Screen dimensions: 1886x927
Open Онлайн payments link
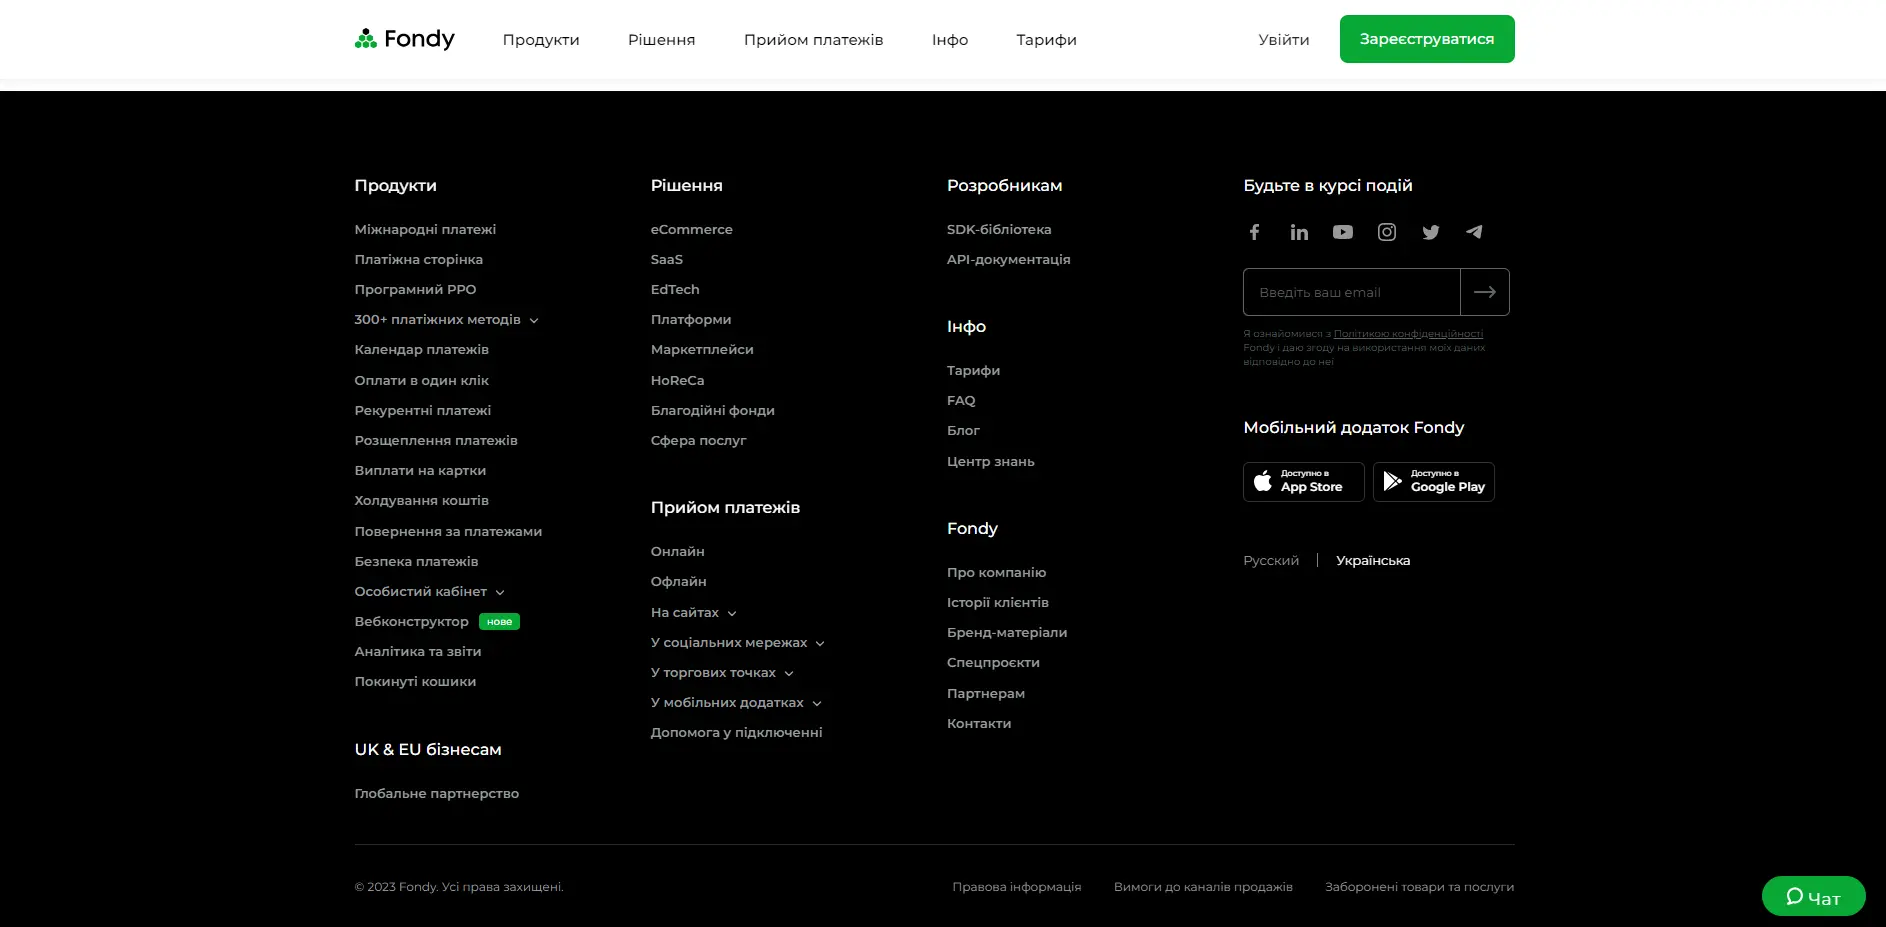coord(678,552)
